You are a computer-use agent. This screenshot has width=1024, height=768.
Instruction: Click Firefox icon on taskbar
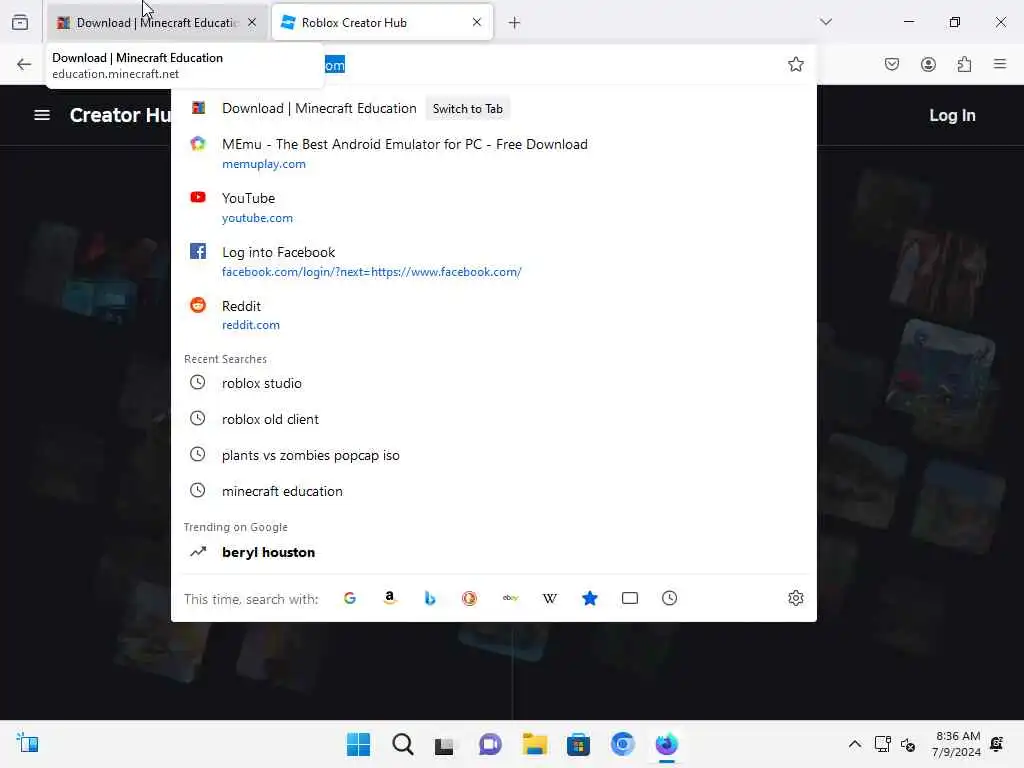(x=666, y=744)
